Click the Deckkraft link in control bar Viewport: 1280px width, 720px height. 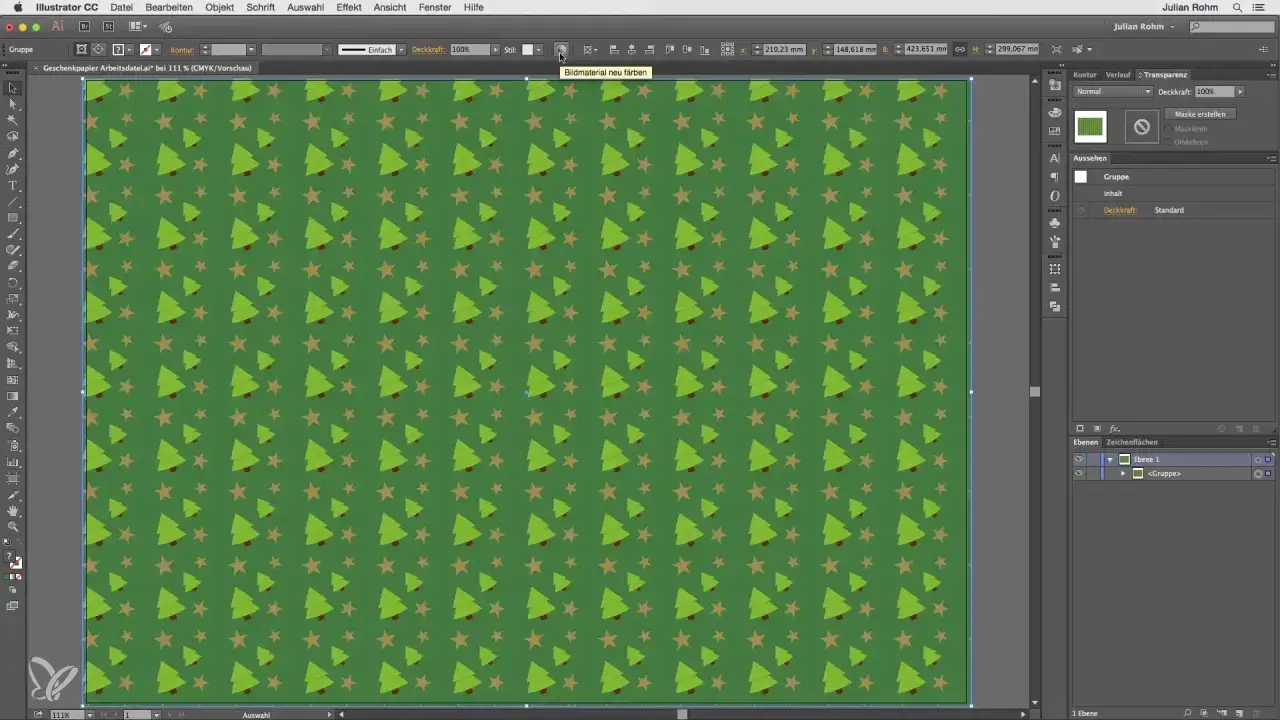coord(427,49)
